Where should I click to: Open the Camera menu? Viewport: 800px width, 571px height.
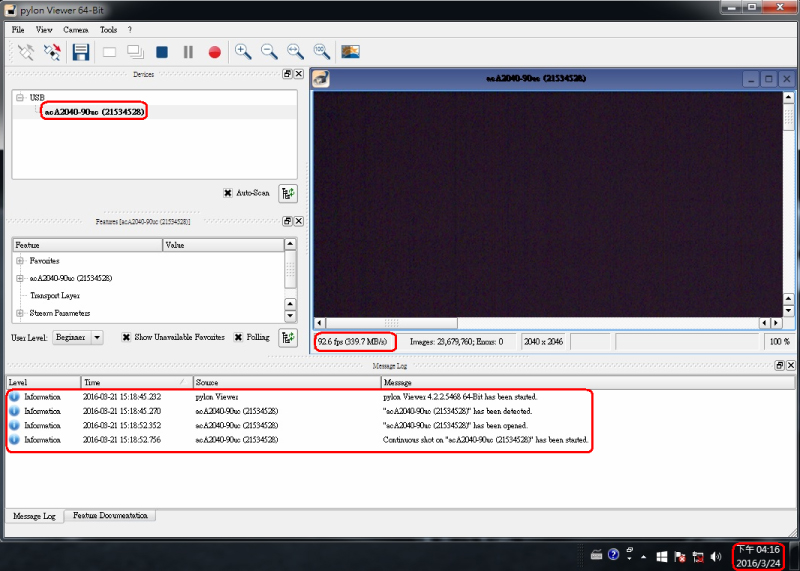76,30
